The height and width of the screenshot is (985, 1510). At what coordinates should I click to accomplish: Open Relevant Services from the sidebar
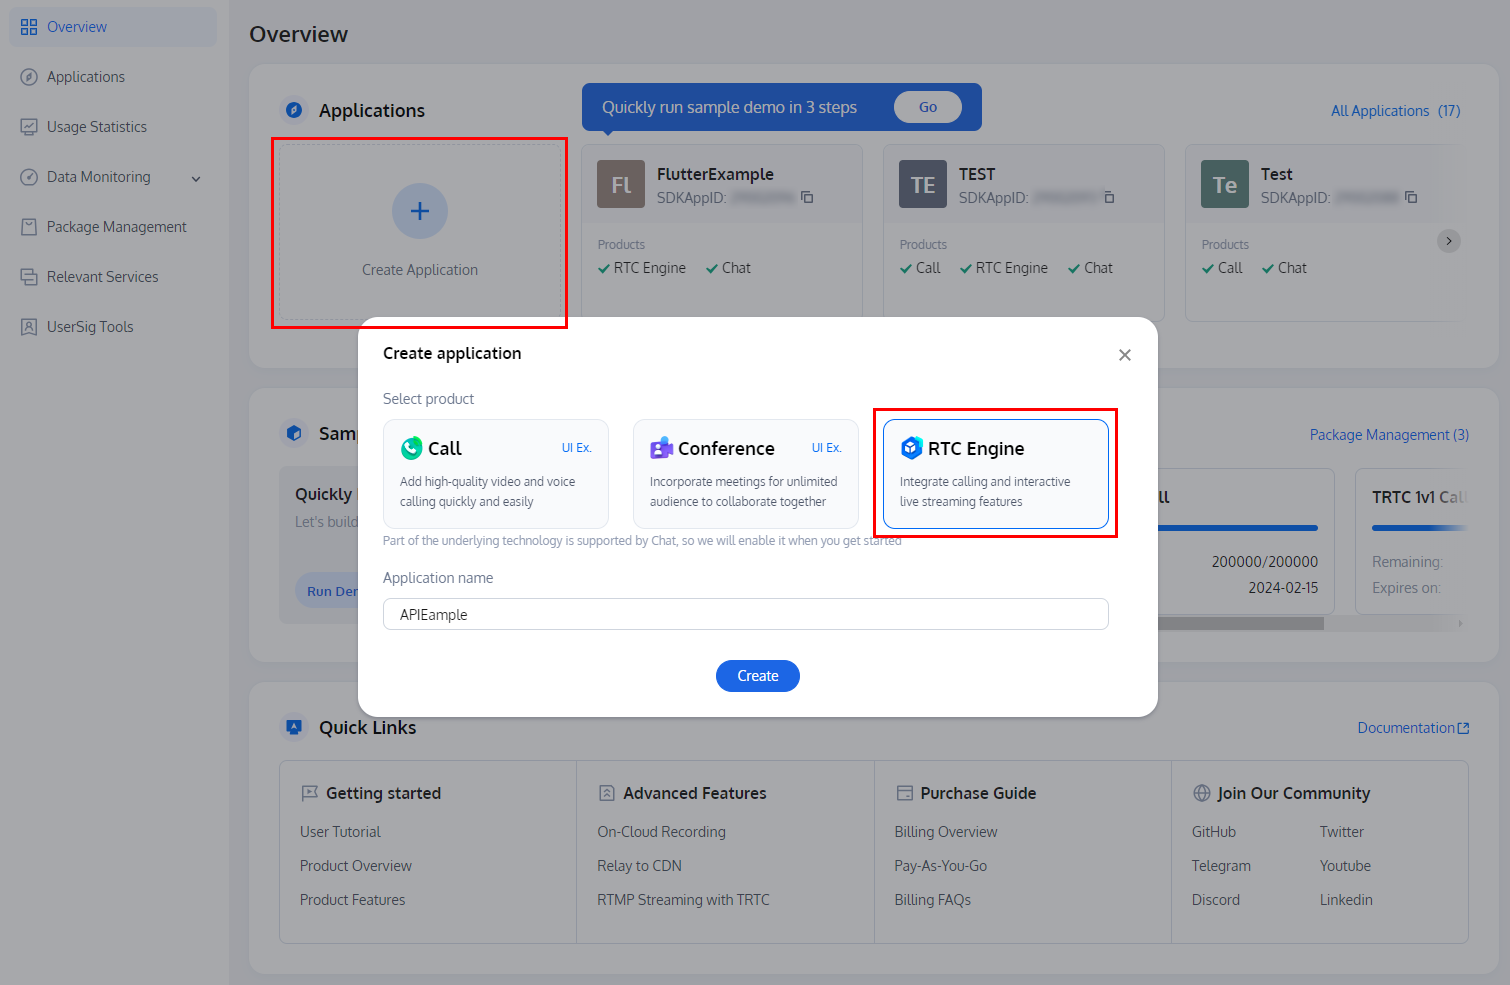(102, 276)
